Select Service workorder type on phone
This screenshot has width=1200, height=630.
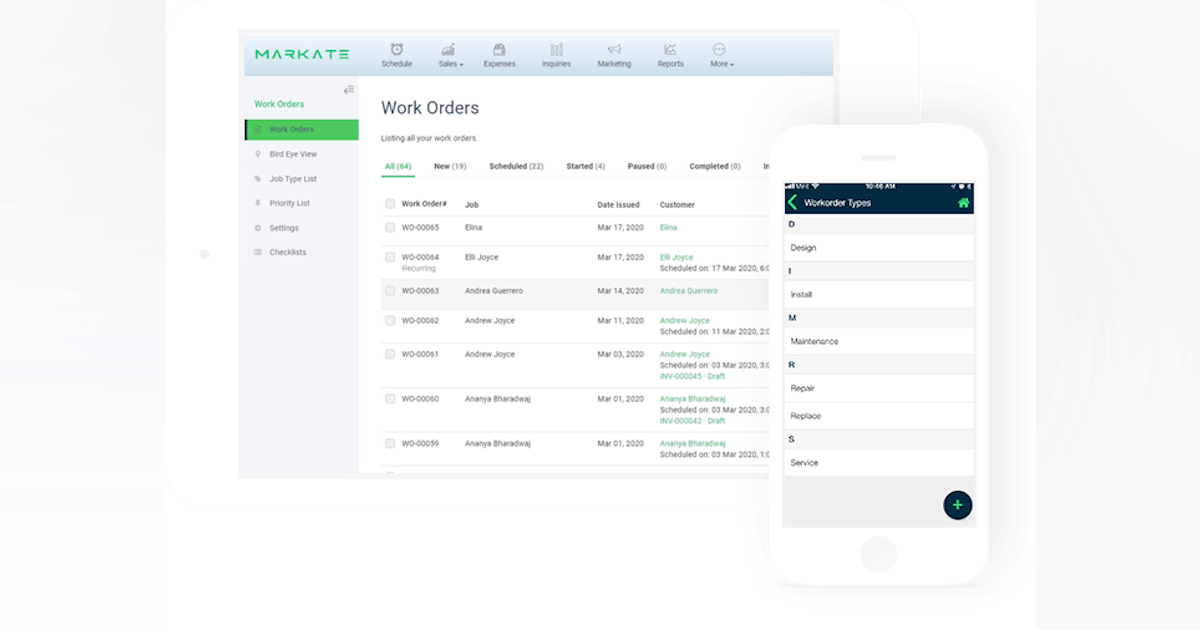pyautogui.click(x=879, y=462)
